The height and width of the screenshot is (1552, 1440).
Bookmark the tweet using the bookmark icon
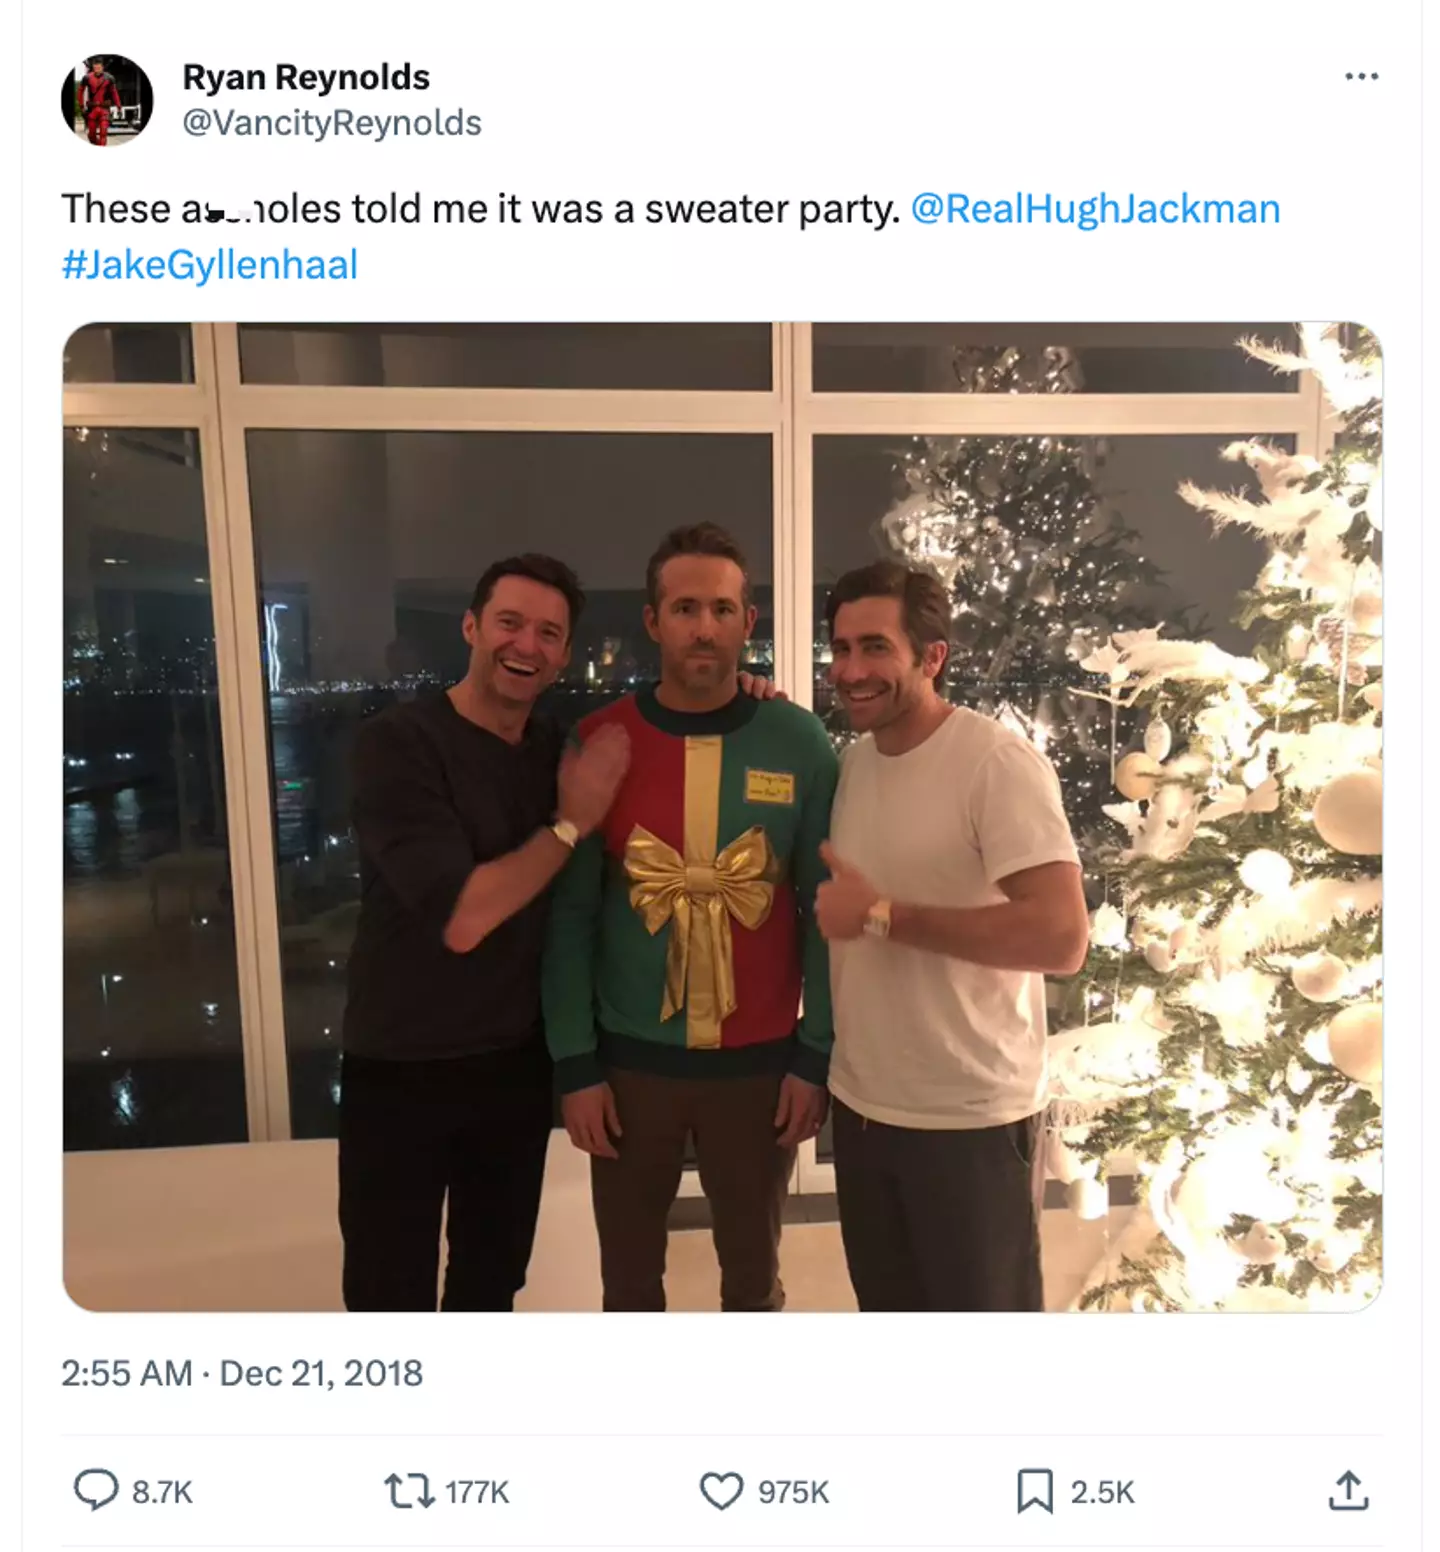[x=1034, y=1491]
